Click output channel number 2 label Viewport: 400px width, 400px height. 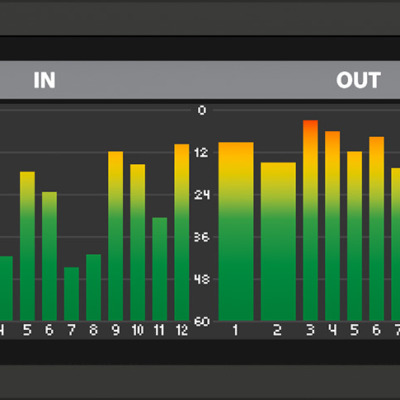277,330
